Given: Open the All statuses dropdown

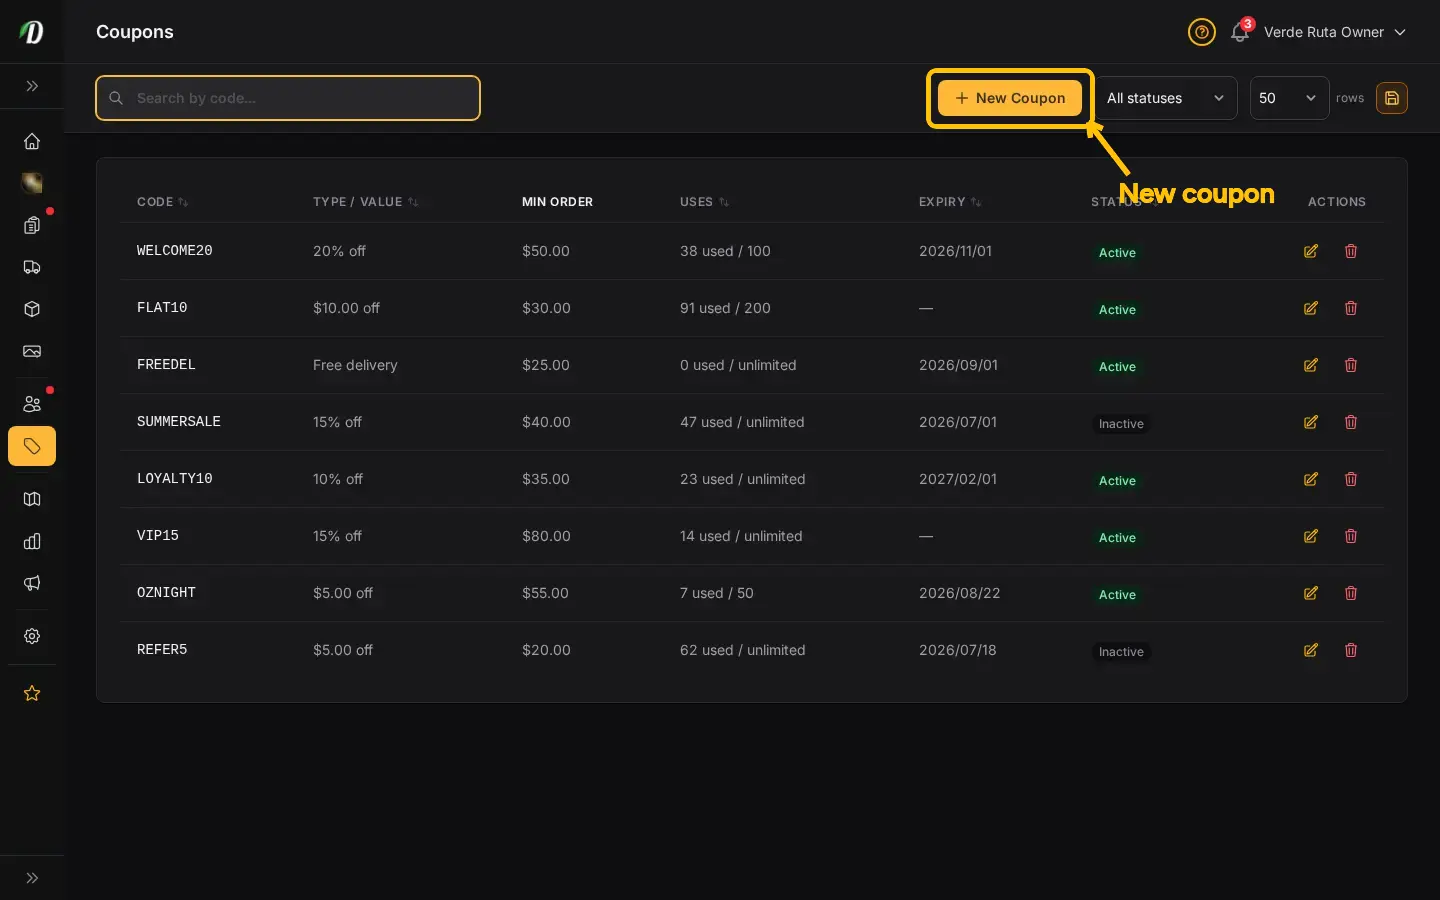Looking at the screenshot, I should [1166, 98].
